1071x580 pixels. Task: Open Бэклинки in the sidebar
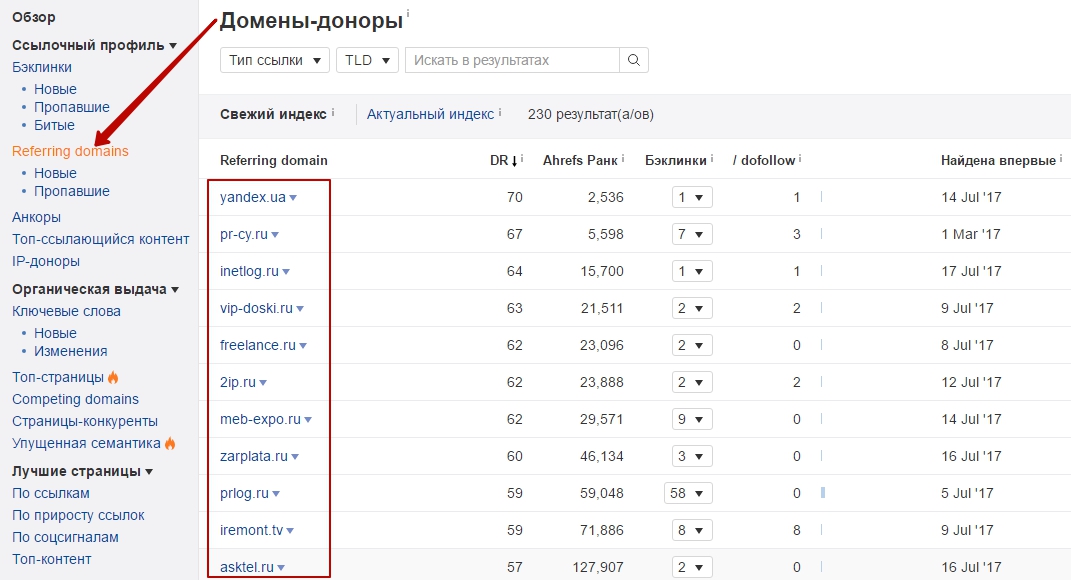pos(42,67)
